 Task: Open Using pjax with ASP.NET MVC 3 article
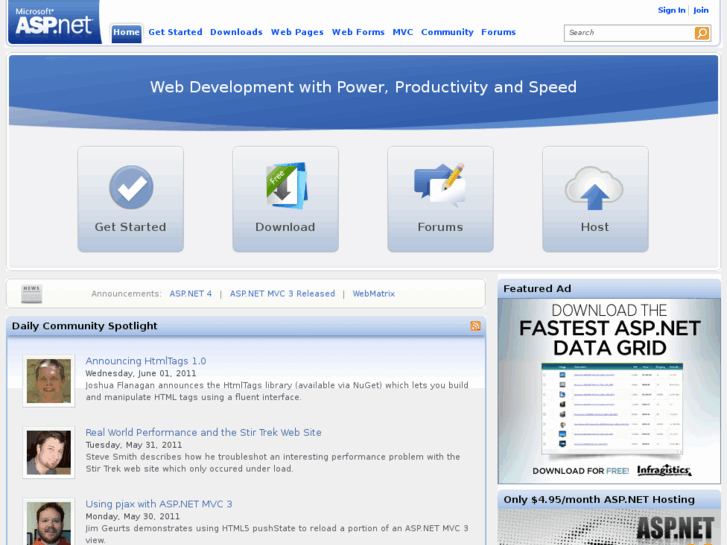pos(159,504)
